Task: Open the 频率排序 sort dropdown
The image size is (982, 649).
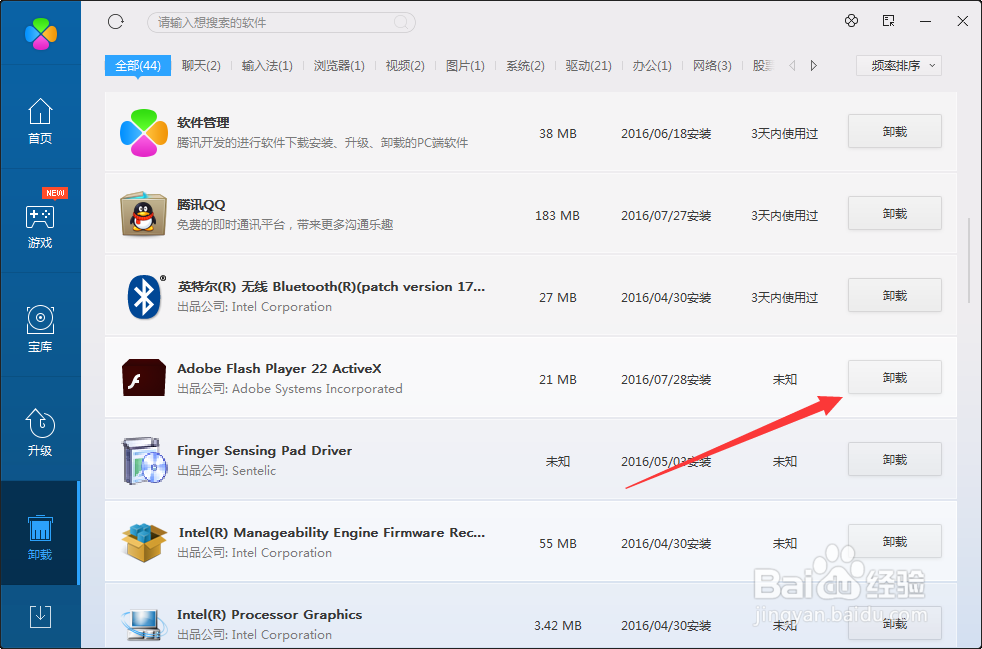Action: point(899,65)
